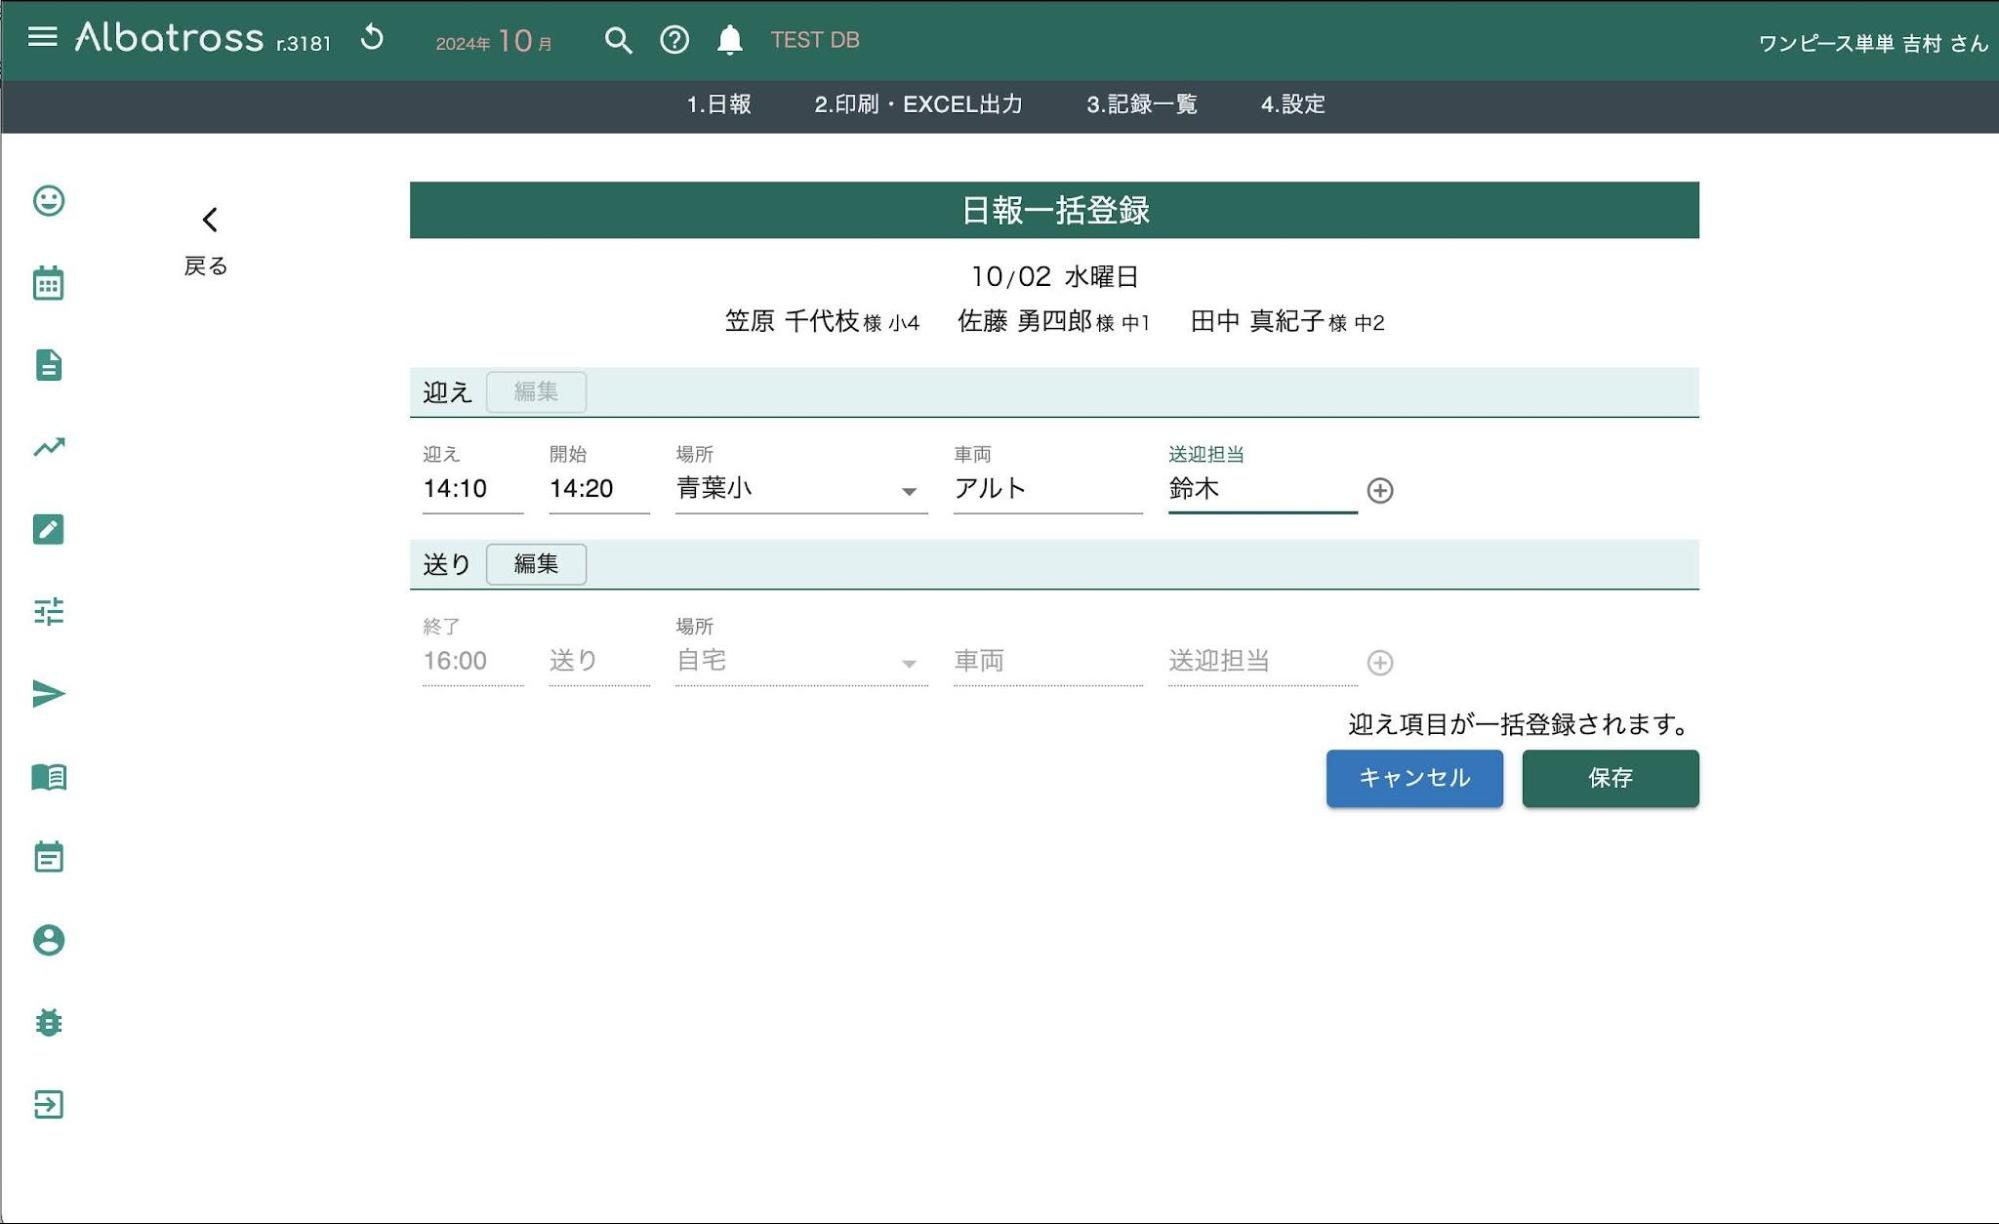
Task: Open the user account sidebar icon
Action: [48, 940]
